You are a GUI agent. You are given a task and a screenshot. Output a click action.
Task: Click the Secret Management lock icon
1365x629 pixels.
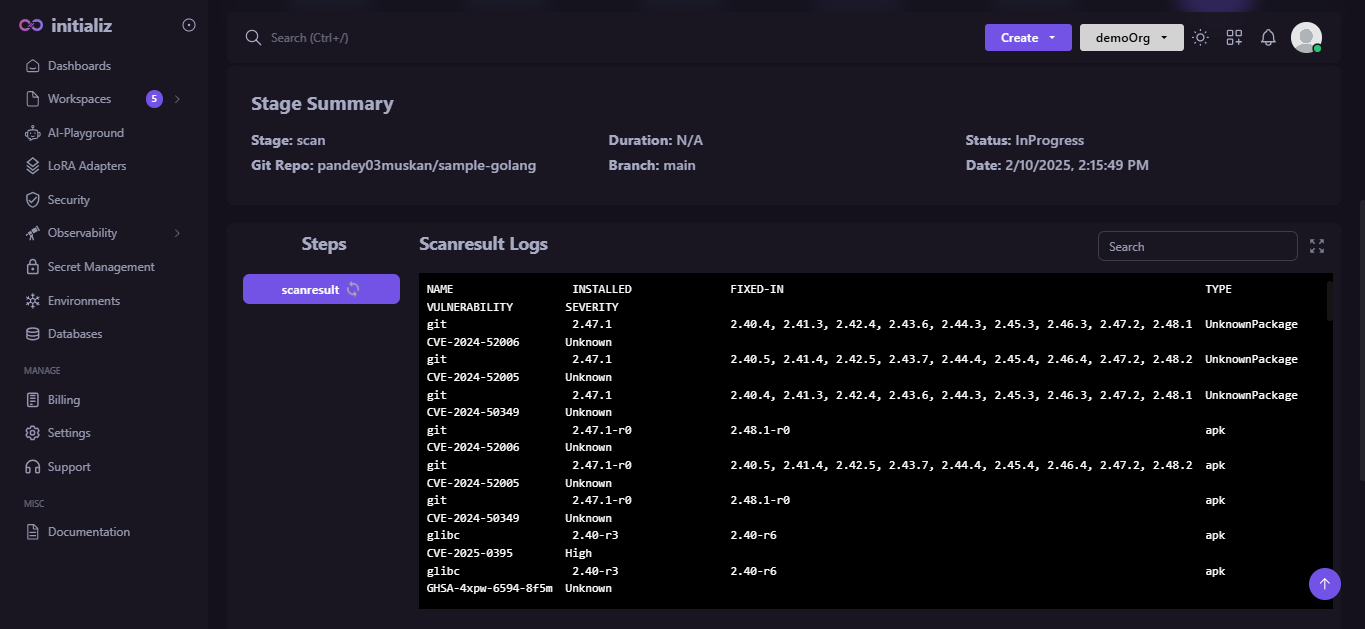click(31, 267)
